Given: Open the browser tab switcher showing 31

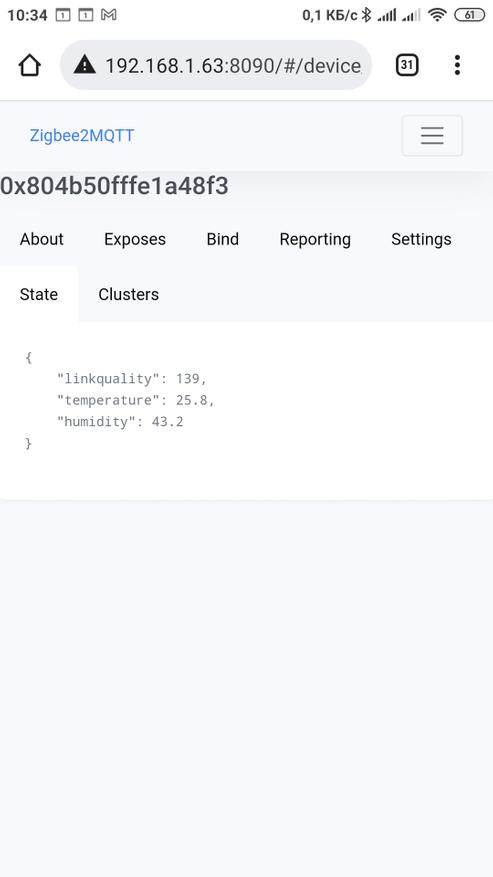Looking at the screenshot, I should (407, 65).
